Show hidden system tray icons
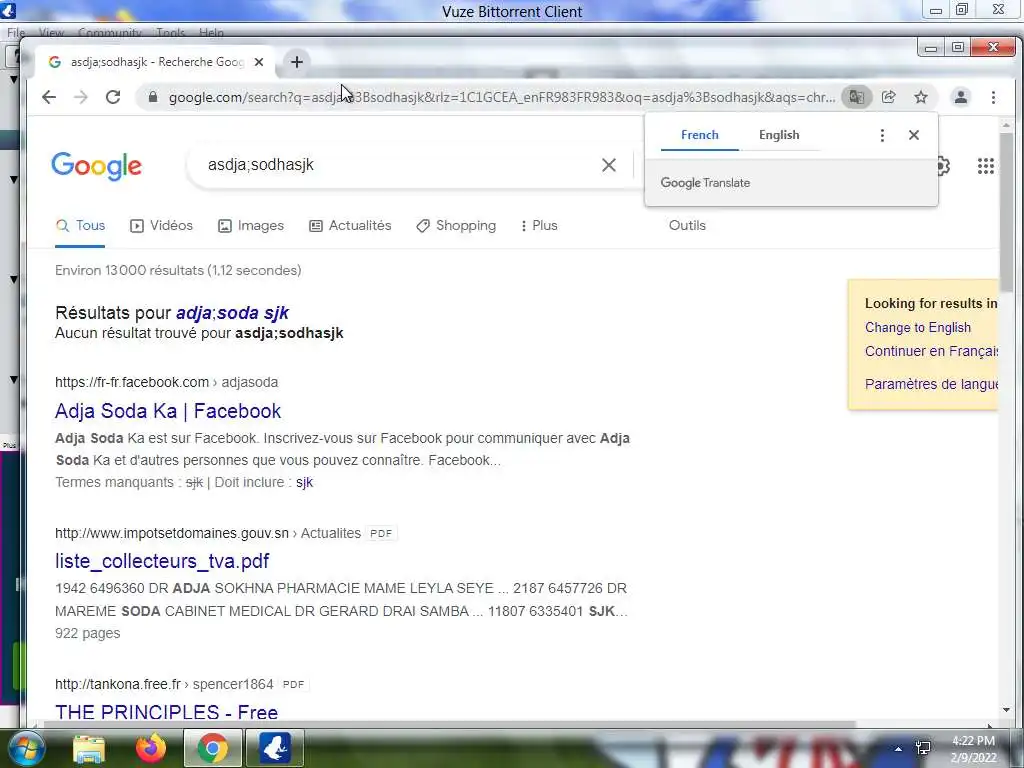This screenshot has width=1024, height=768. [899, 749]
